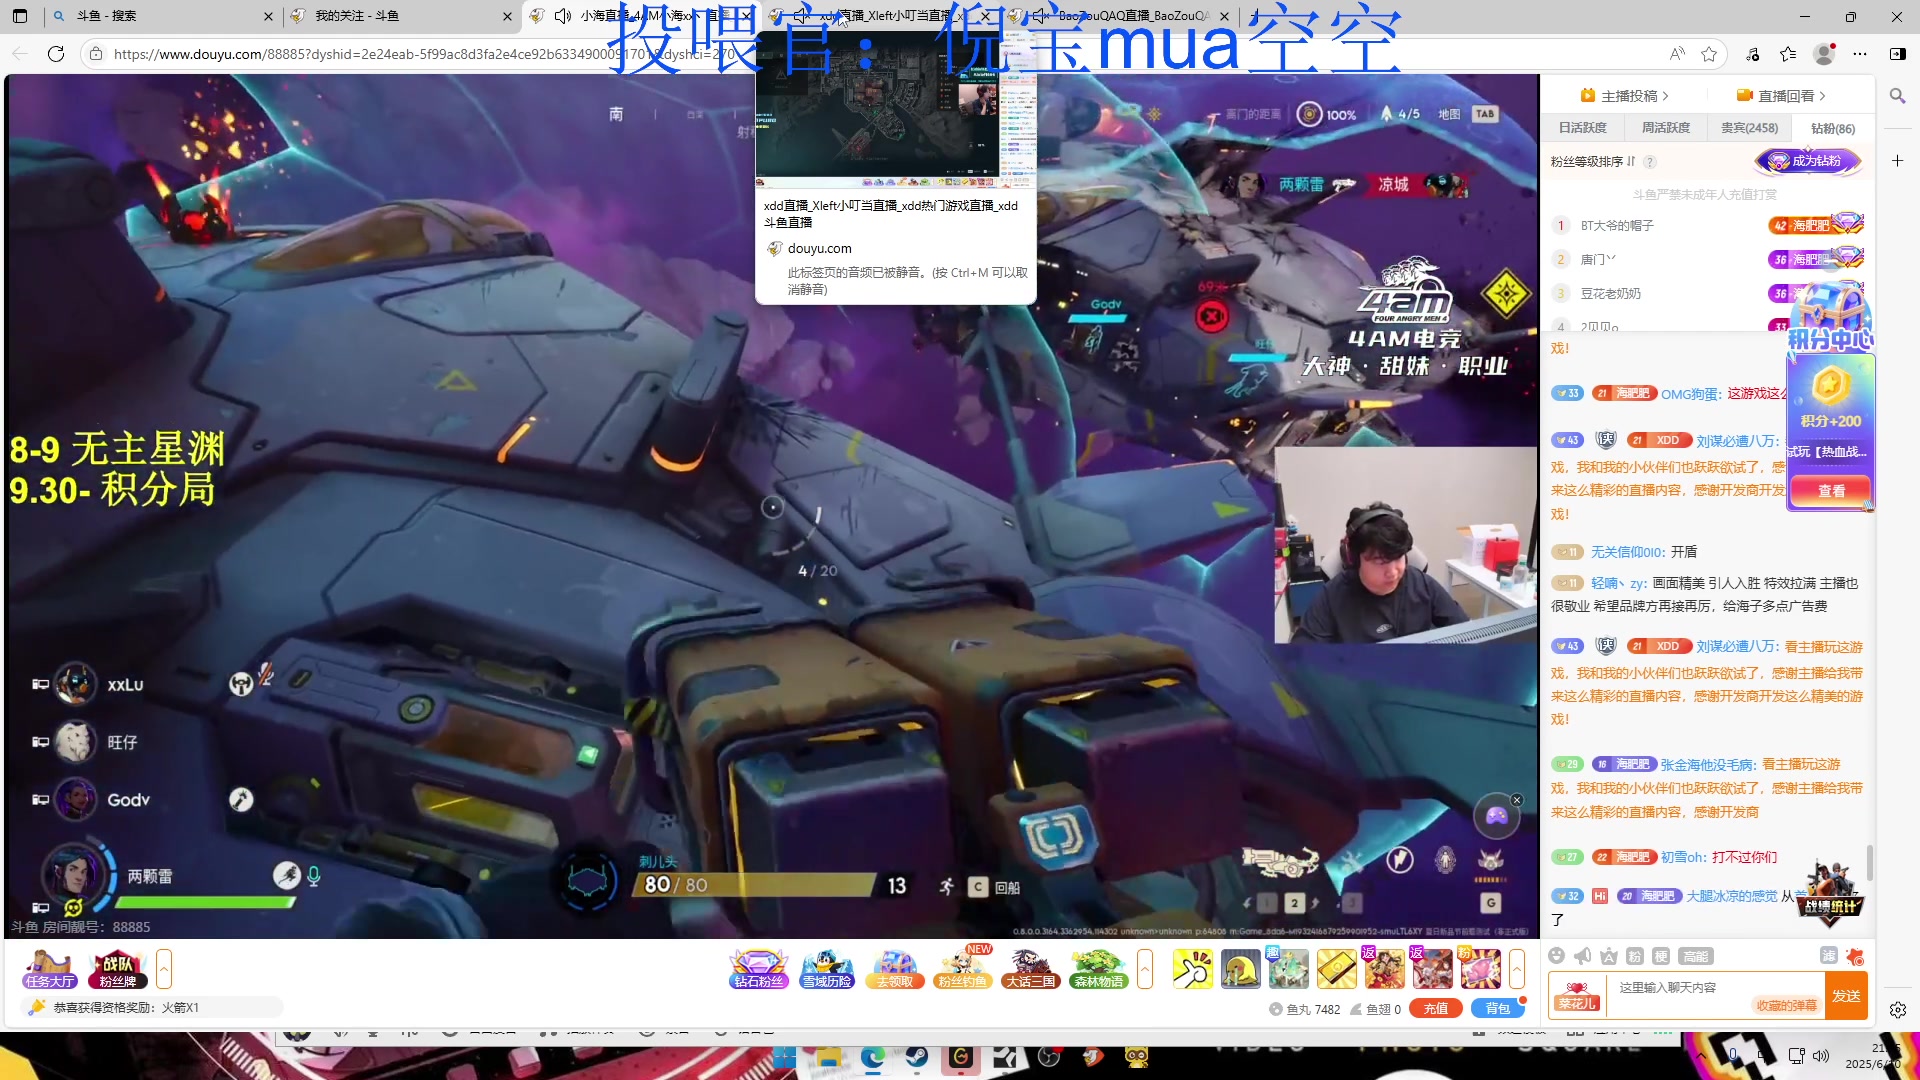Expand the gift list arrow

click(x=1517, y=968)
